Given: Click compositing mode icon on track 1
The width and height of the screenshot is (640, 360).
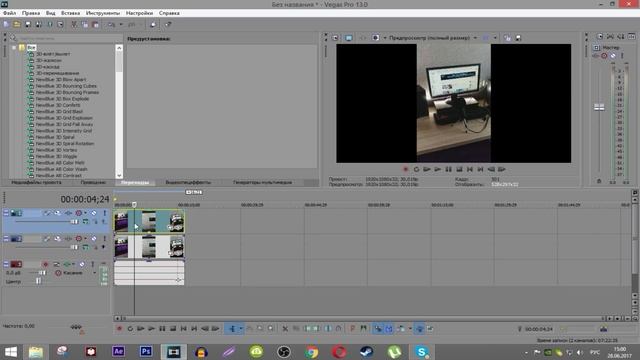Looking at the screenshot, I should coord(86,222).
